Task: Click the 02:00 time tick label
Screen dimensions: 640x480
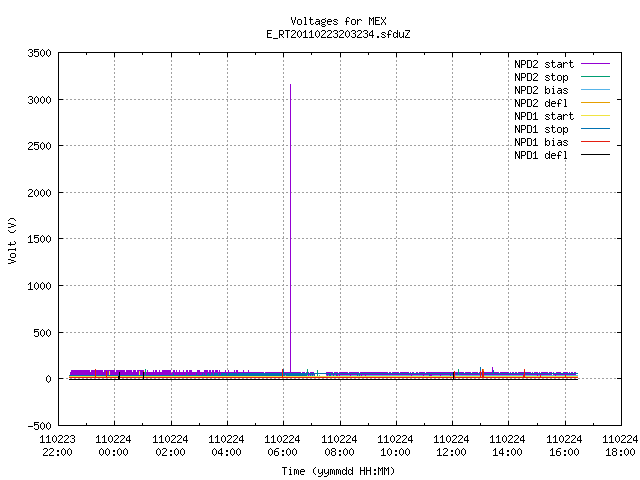Action: [170, 453]
